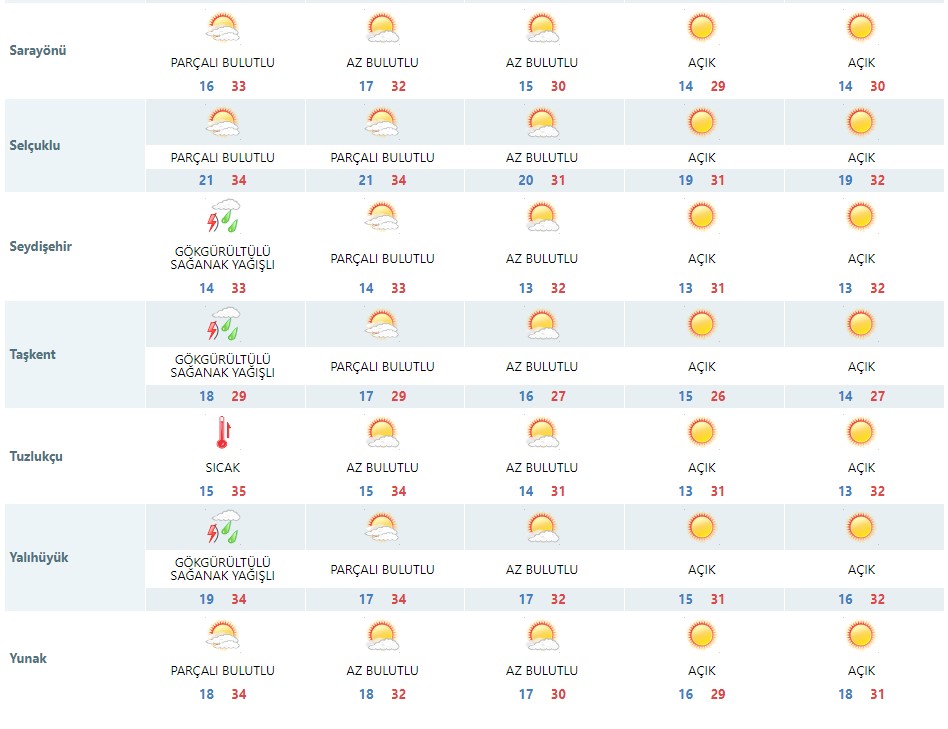948x729 pixels.
Task: Select the Sarayönü district row label
Action: tap(37, 51)
